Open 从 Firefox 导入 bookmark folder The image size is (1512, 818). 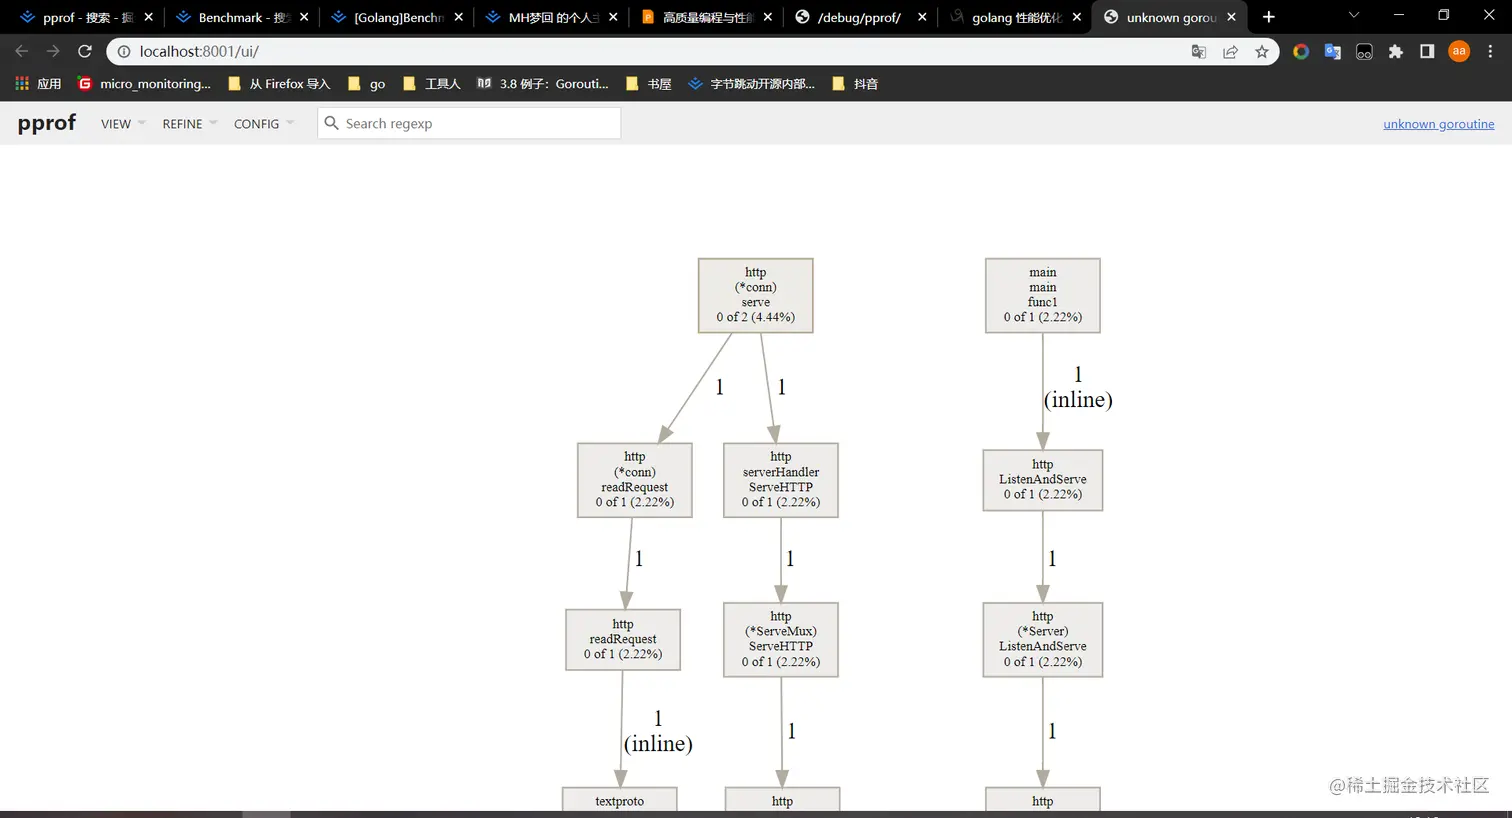(279, 84)
